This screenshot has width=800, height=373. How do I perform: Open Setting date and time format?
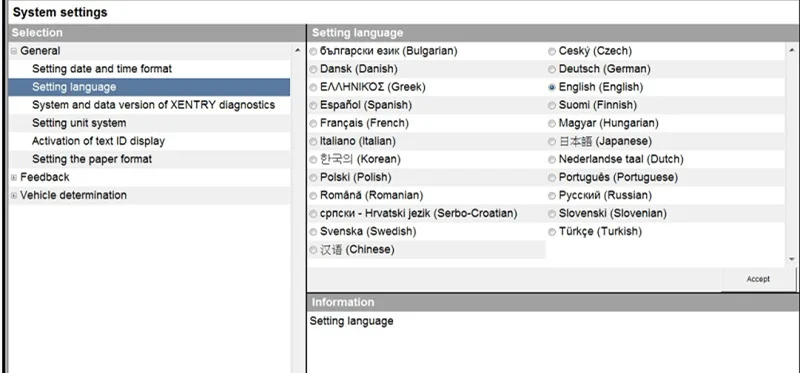(102, 69)
